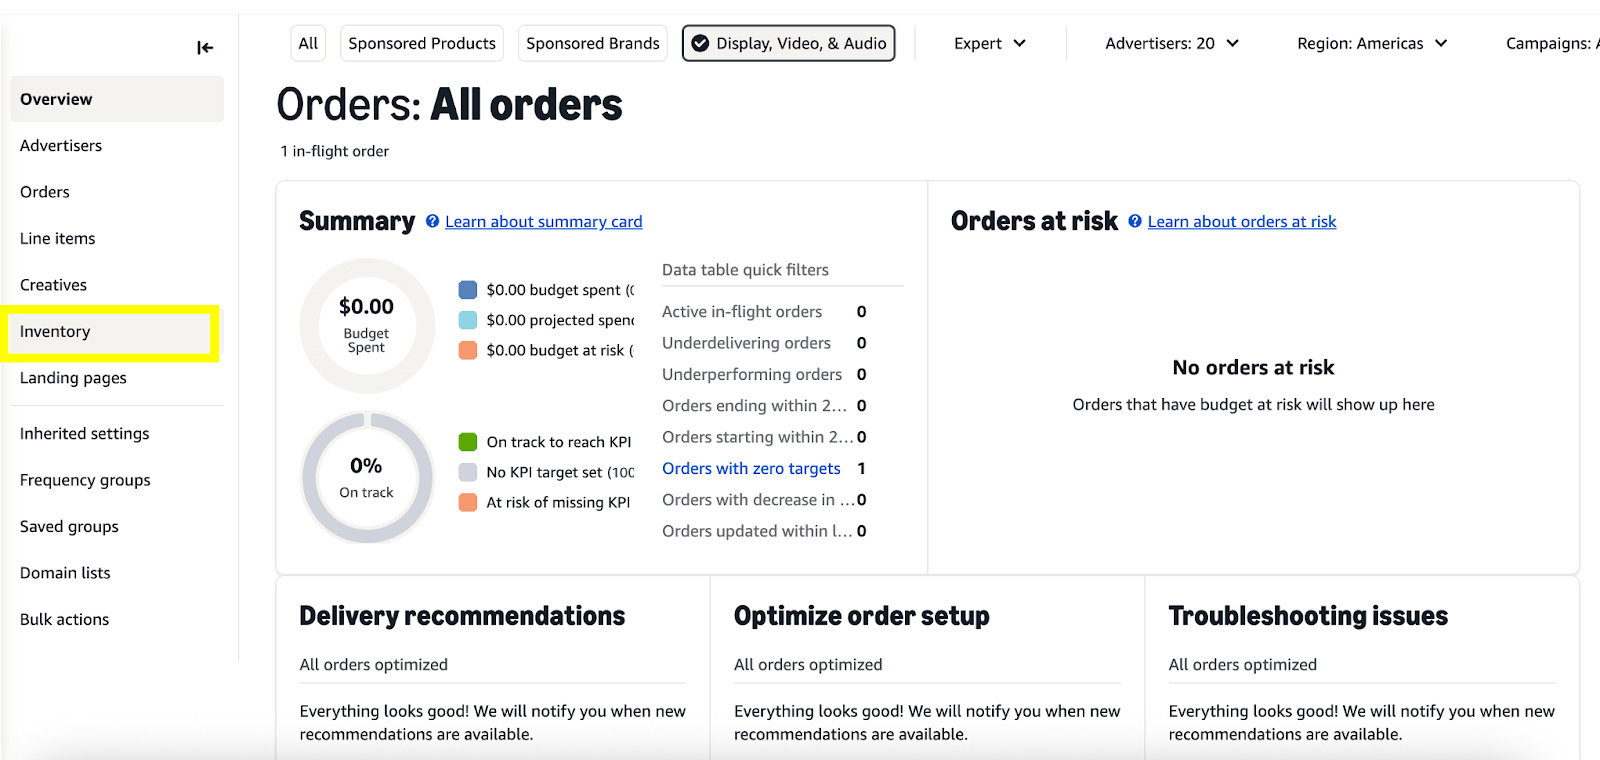
Task: Click the checkmark icon on Display, Video, & Audio
Action: pos(700,43)
